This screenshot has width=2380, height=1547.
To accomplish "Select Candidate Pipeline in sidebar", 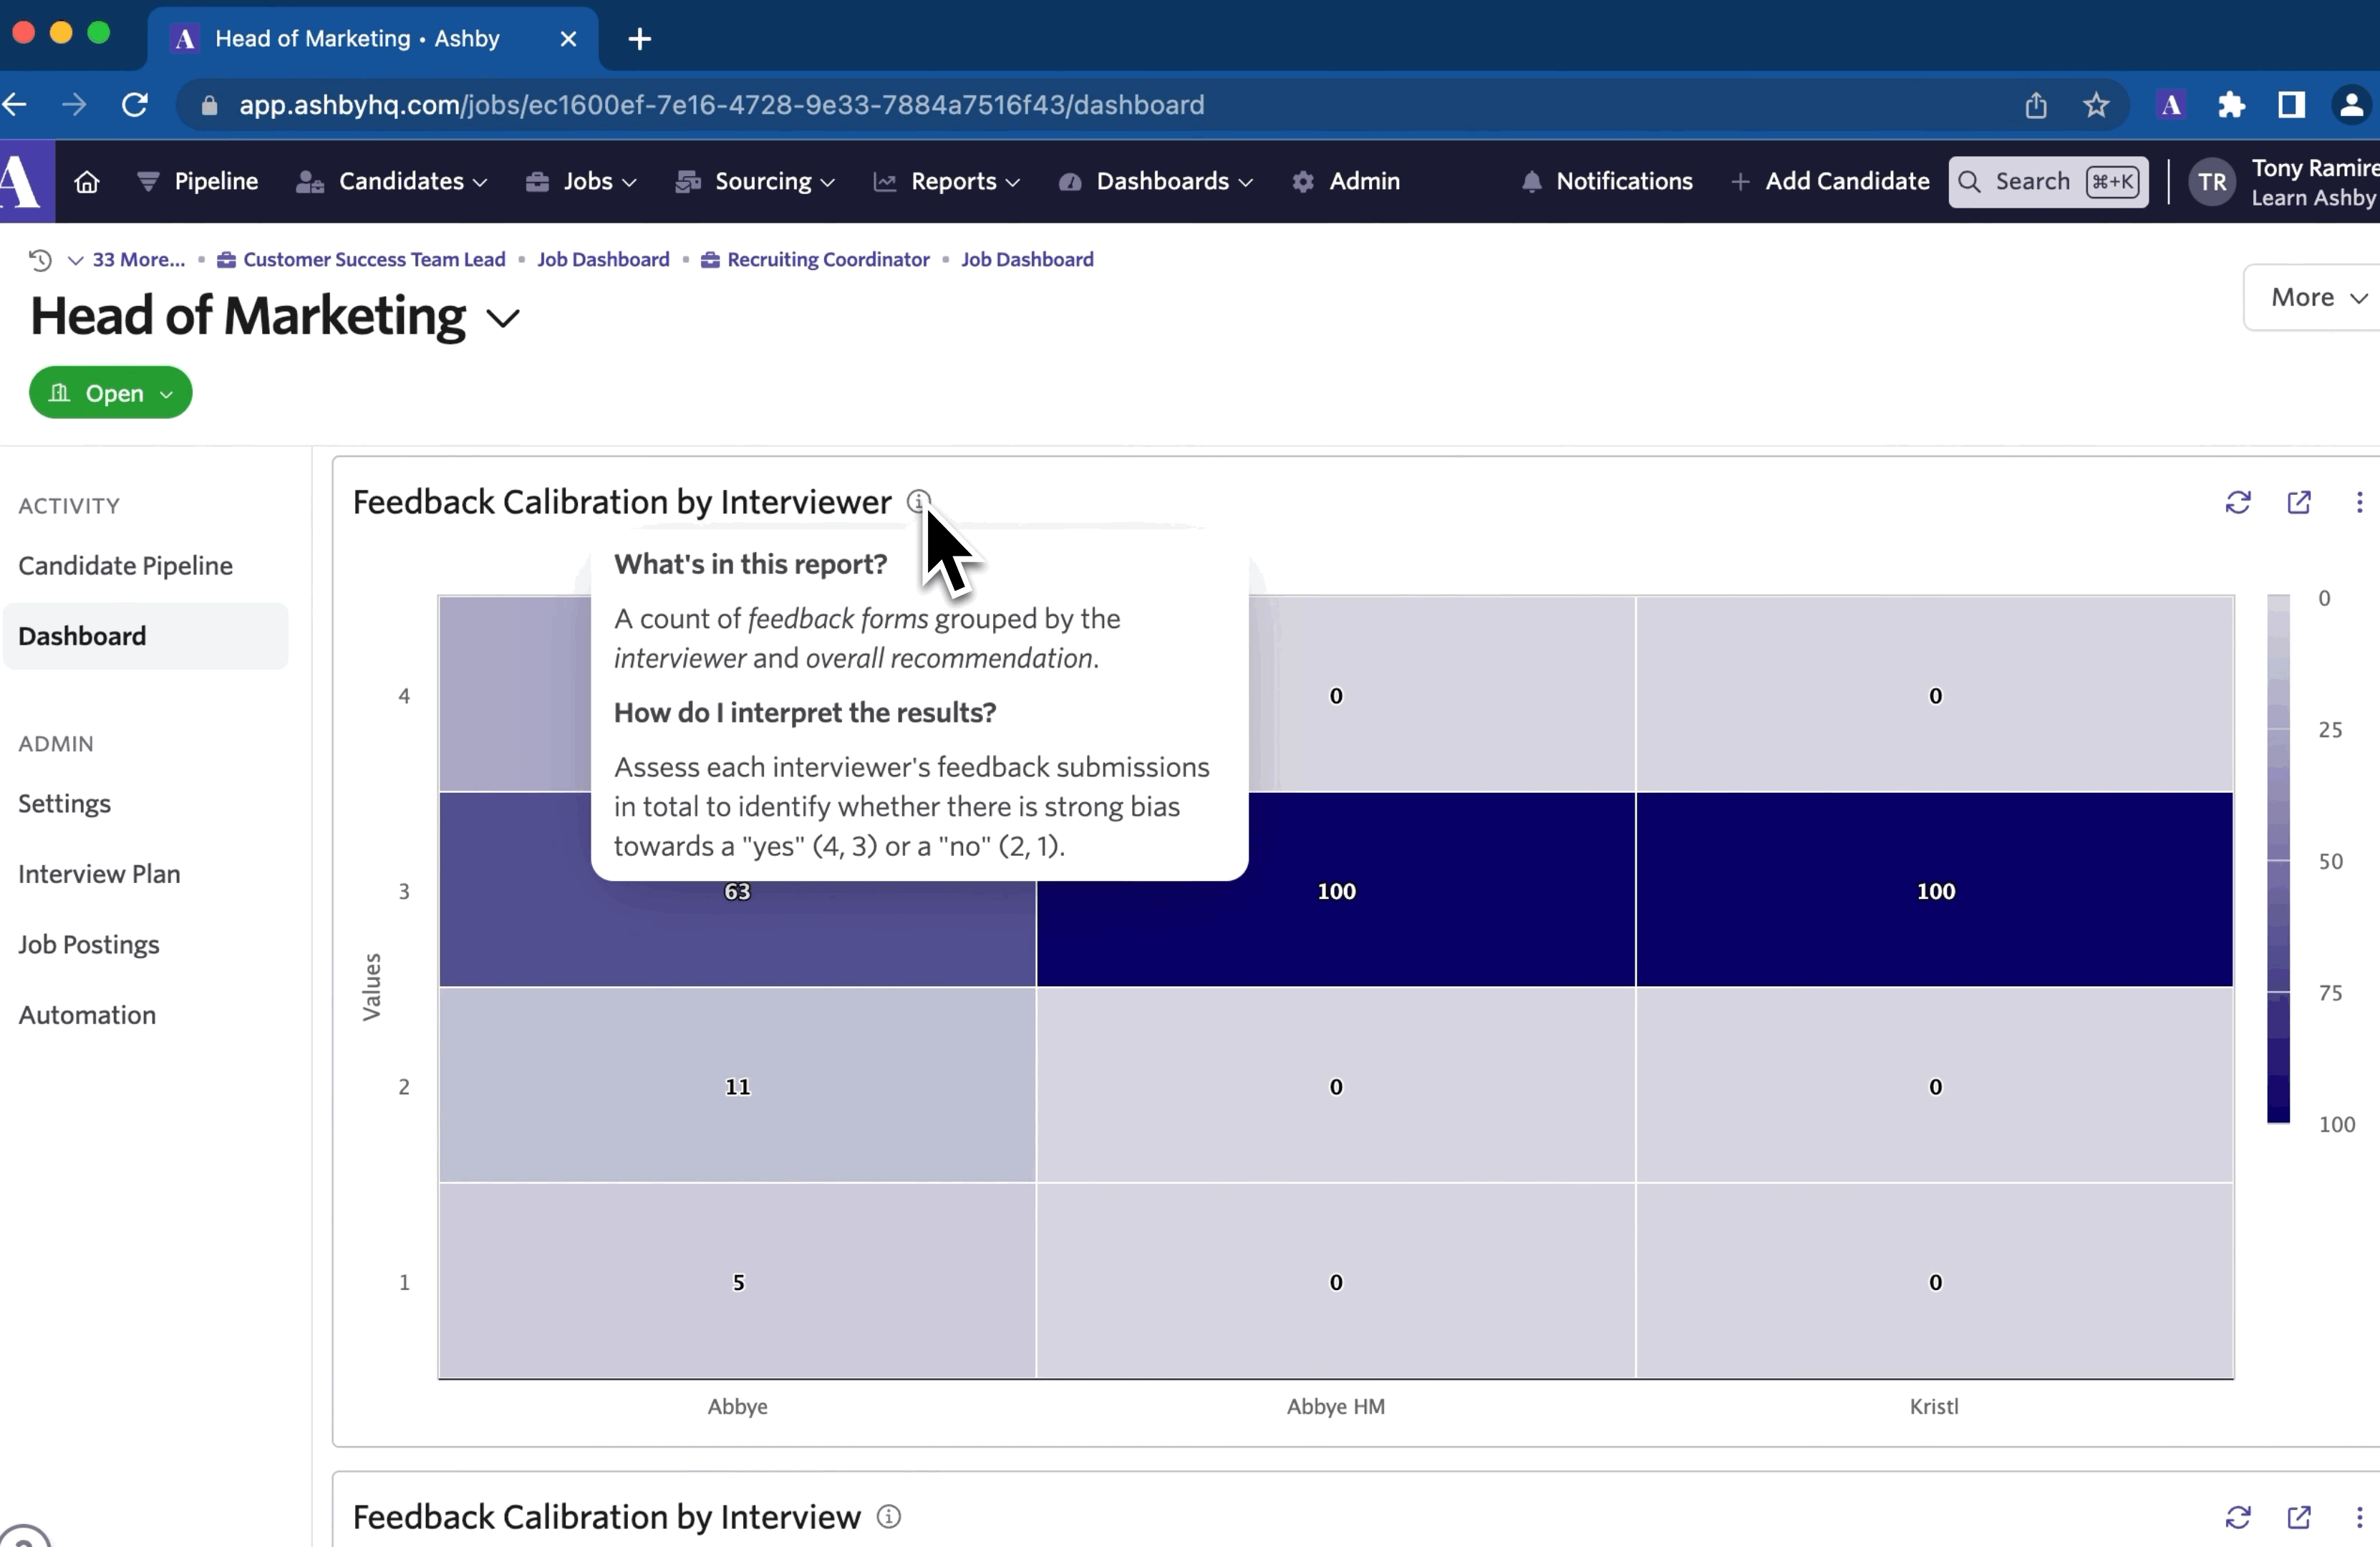I will (x=125, y=565).
